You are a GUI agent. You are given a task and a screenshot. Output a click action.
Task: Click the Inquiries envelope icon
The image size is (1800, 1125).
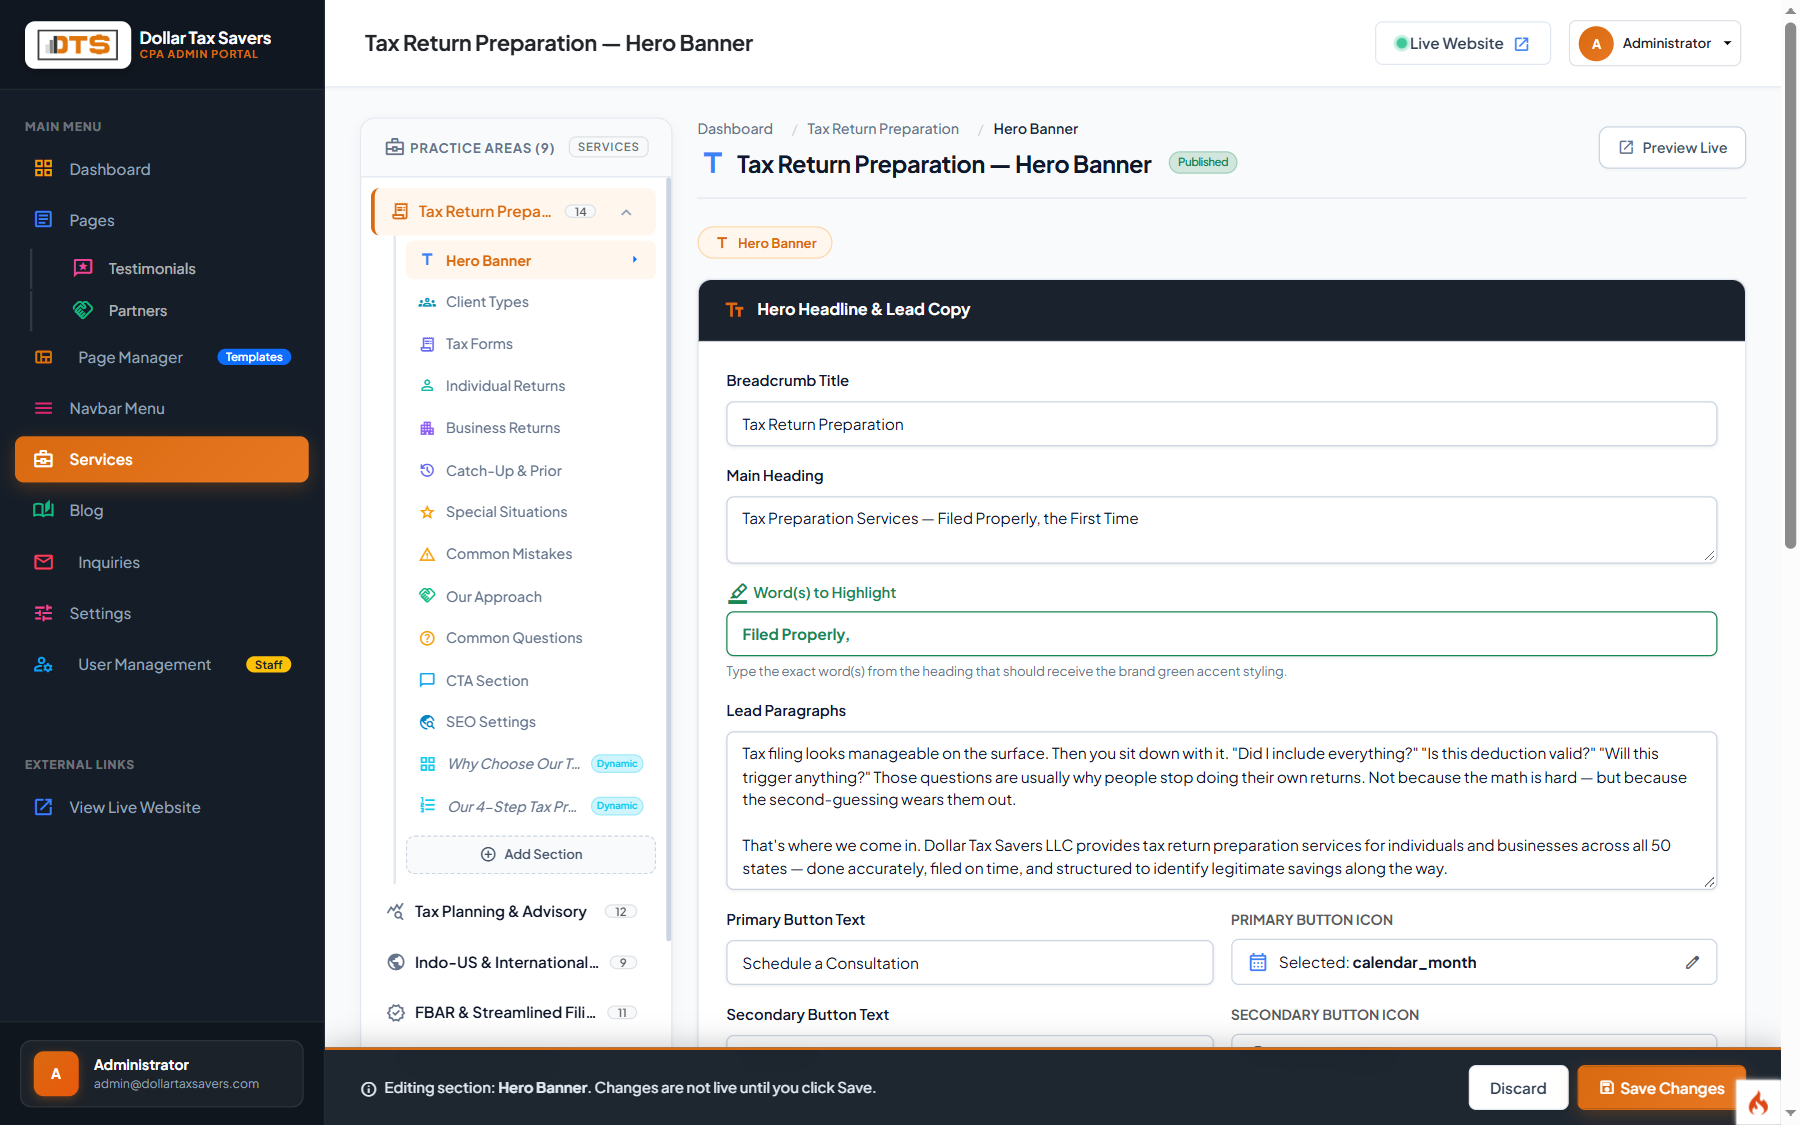[x=43, y=562]
